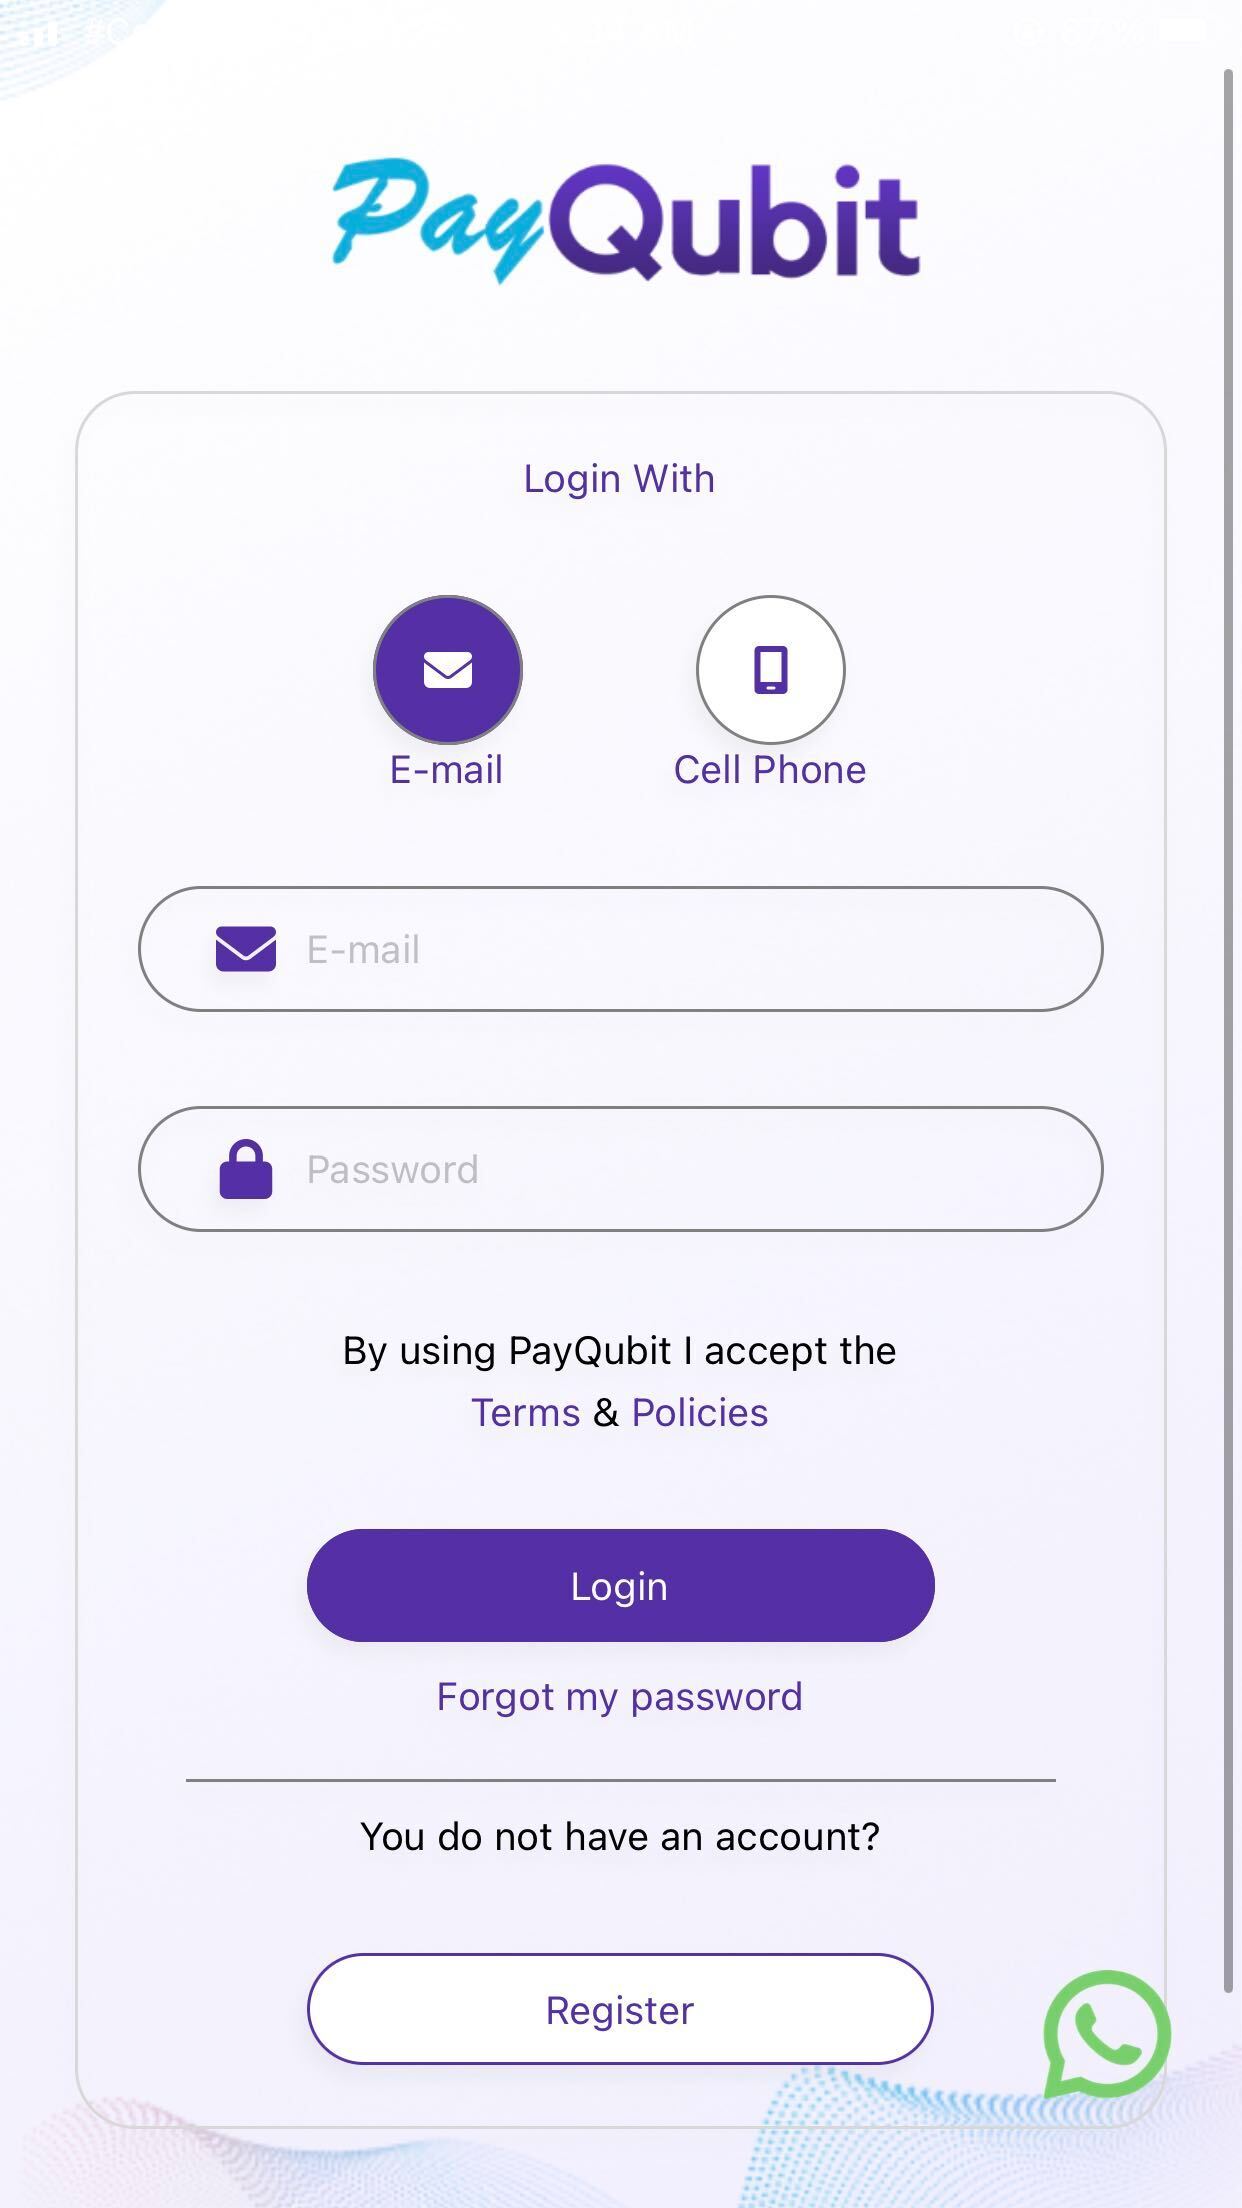This screenshot has width=1242, height=2208.
Task: Open the Forgot my password link
Action: click(620, 1697)
